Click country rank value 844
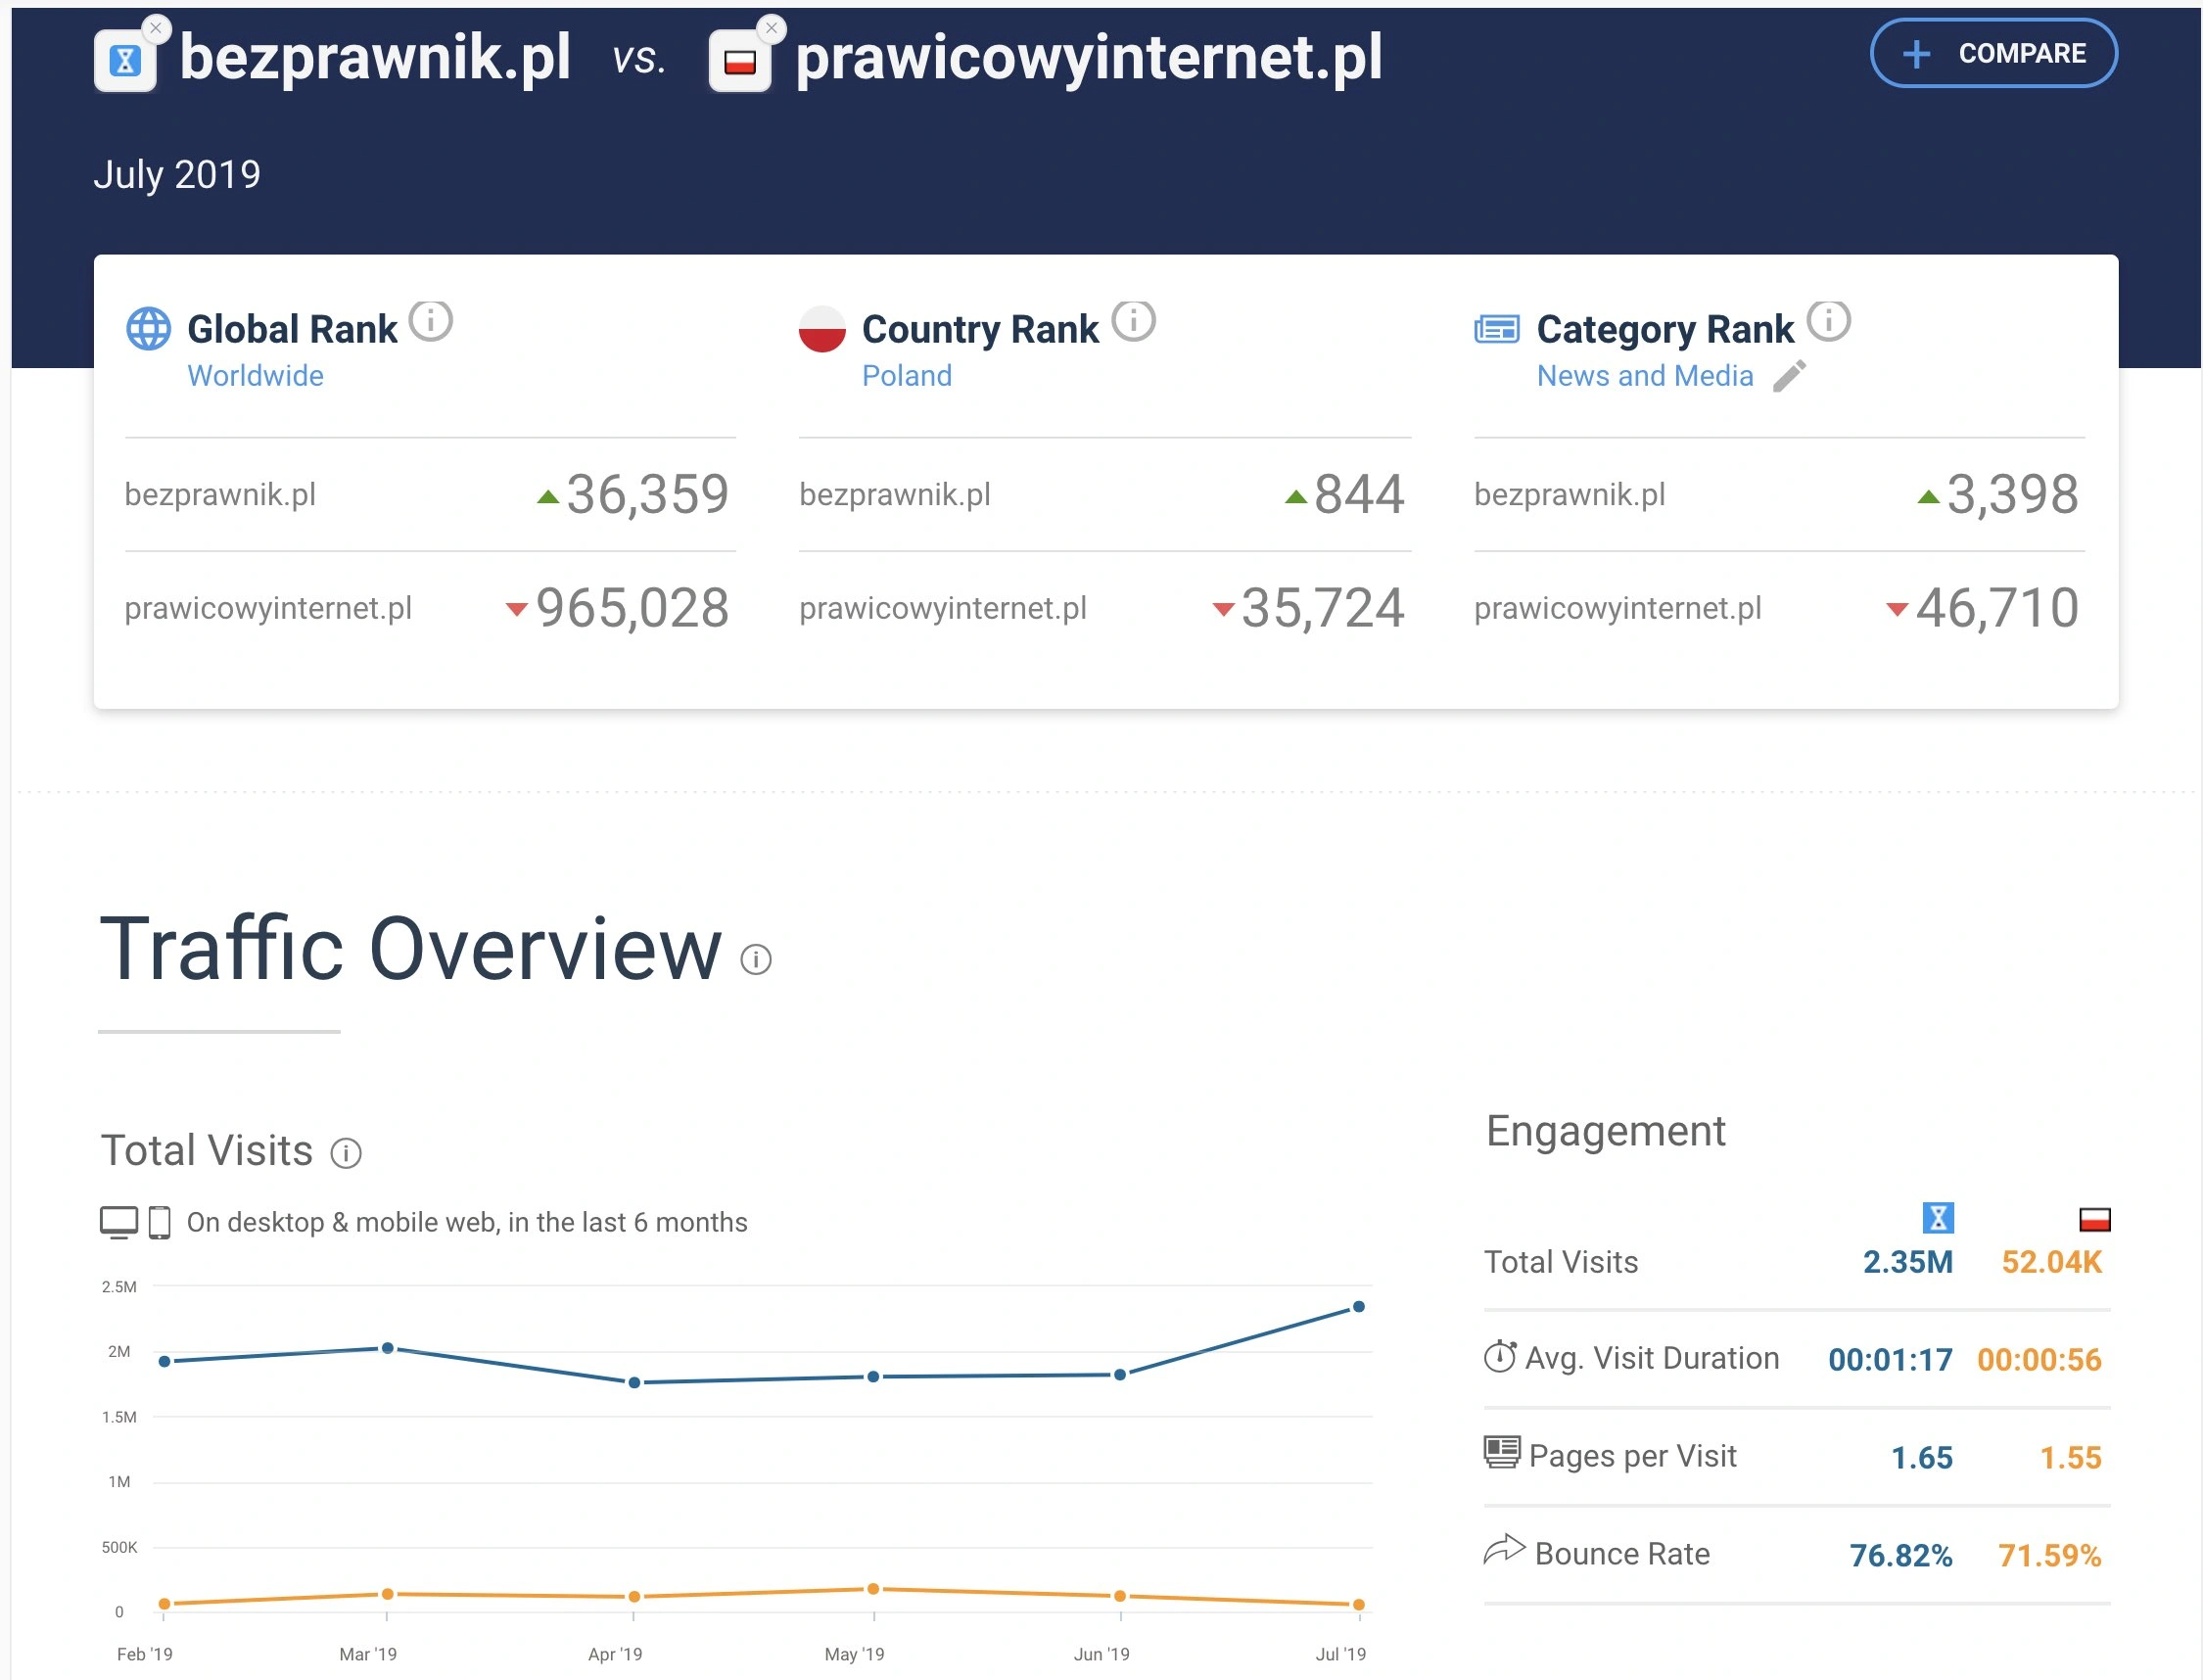This screenshot has width=2203, height=1680. [x=1359, y=494]
